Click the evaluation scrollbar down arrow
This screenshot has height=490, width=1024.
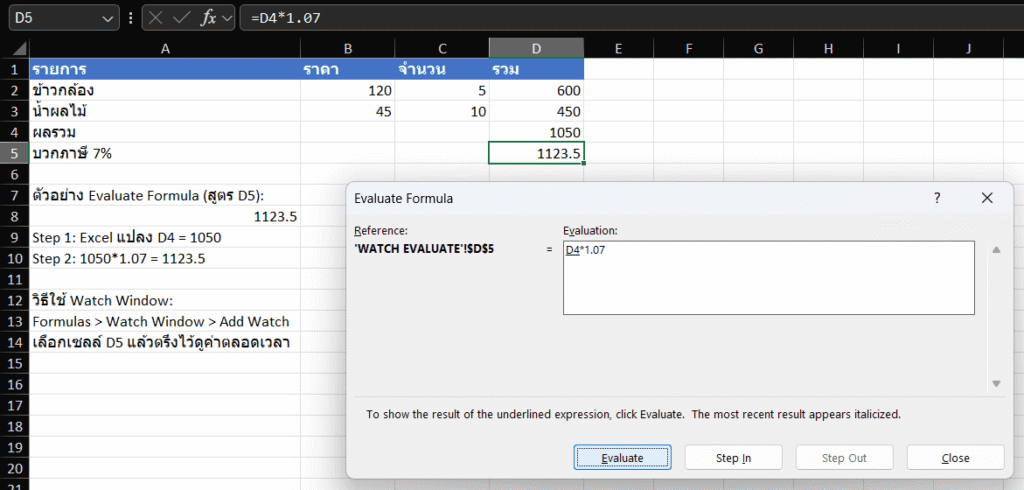tap(996, 384)
